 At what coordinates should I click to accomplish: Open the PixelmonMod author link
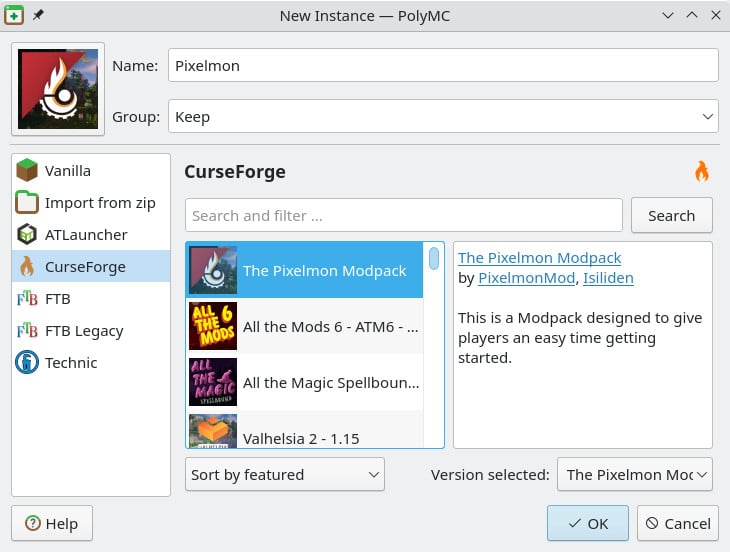tap(525, 278)
